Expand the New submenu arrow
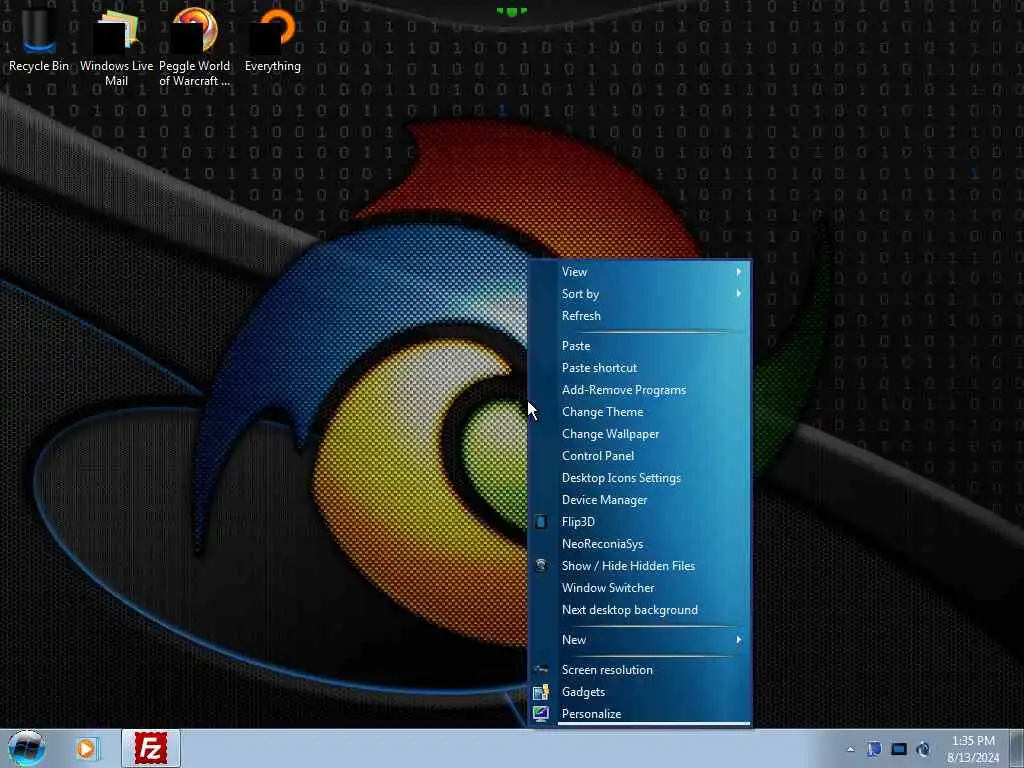 [739, 639]
